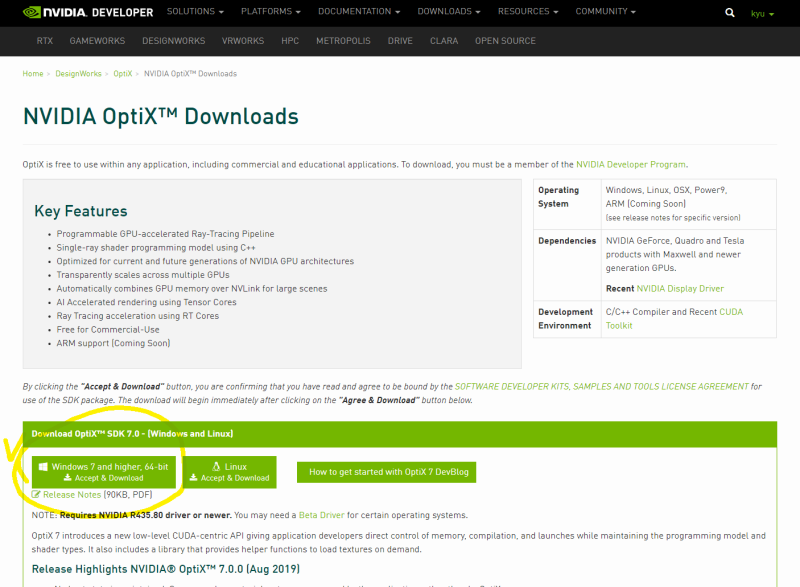Click 'AI Accelerated rendering using Tensor Cores' bullet
The height and width of the screenshot is (587, 800).
146,302
